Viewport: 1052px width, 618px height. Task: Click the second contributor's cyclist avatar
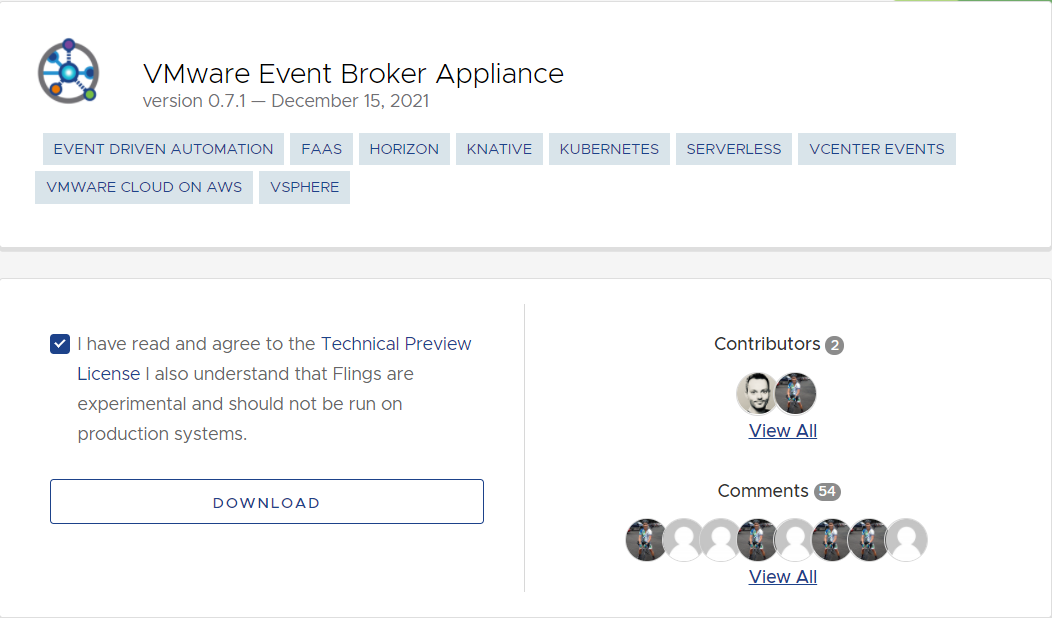pos(796,393)
